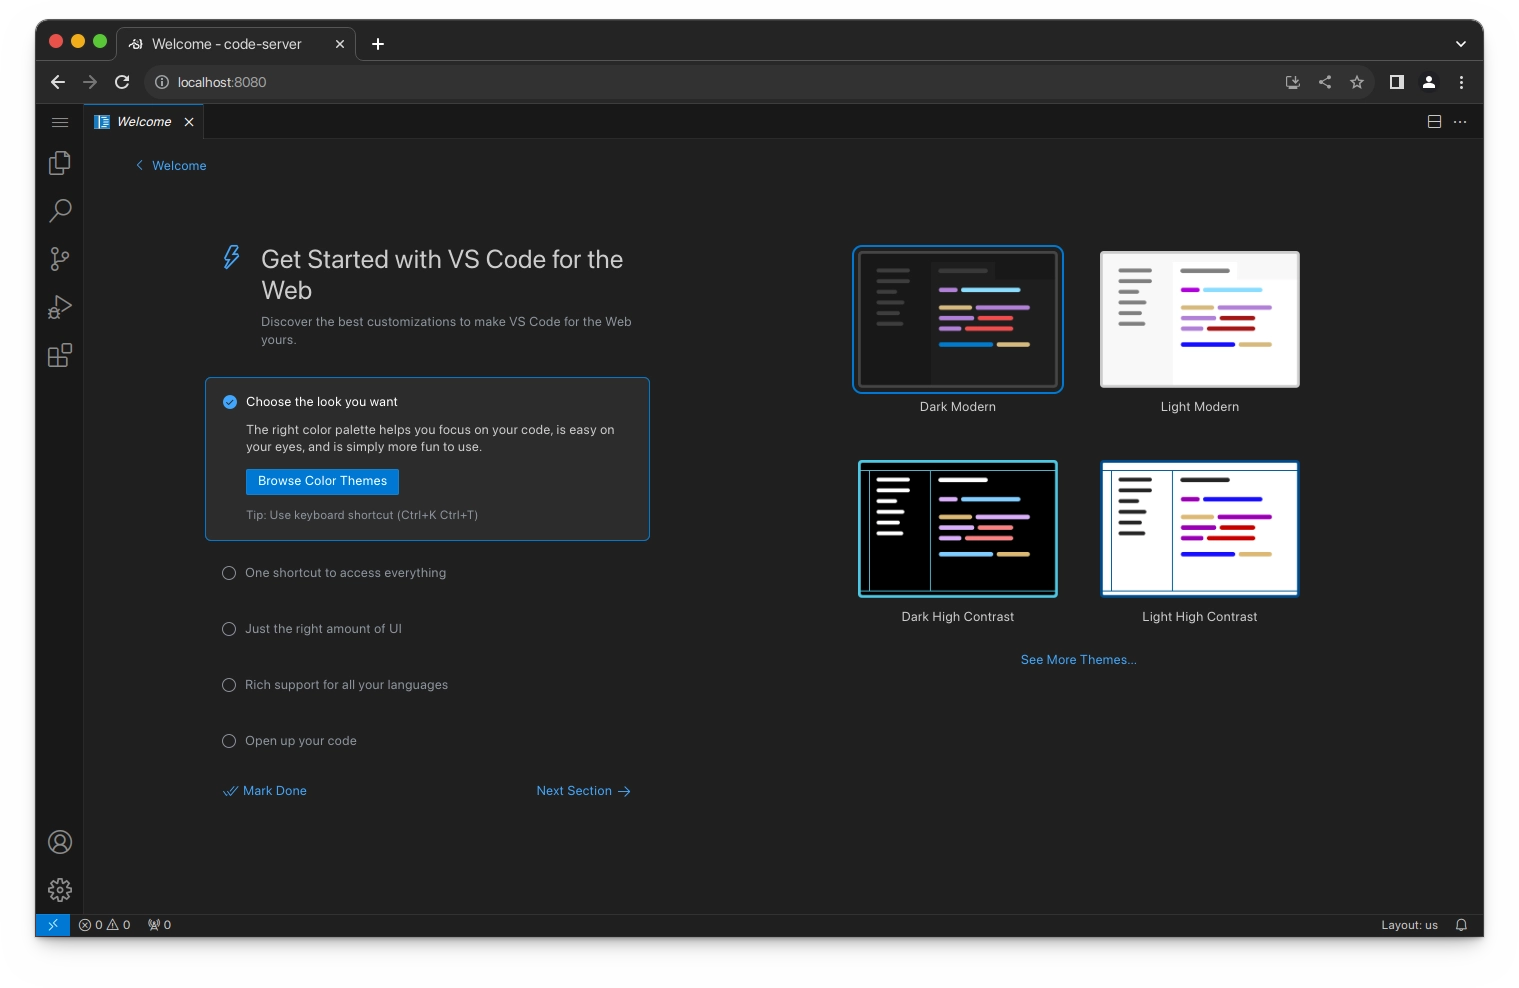Click the ports forwarded indicator
1519x988 pixels.
coord(160,925)
